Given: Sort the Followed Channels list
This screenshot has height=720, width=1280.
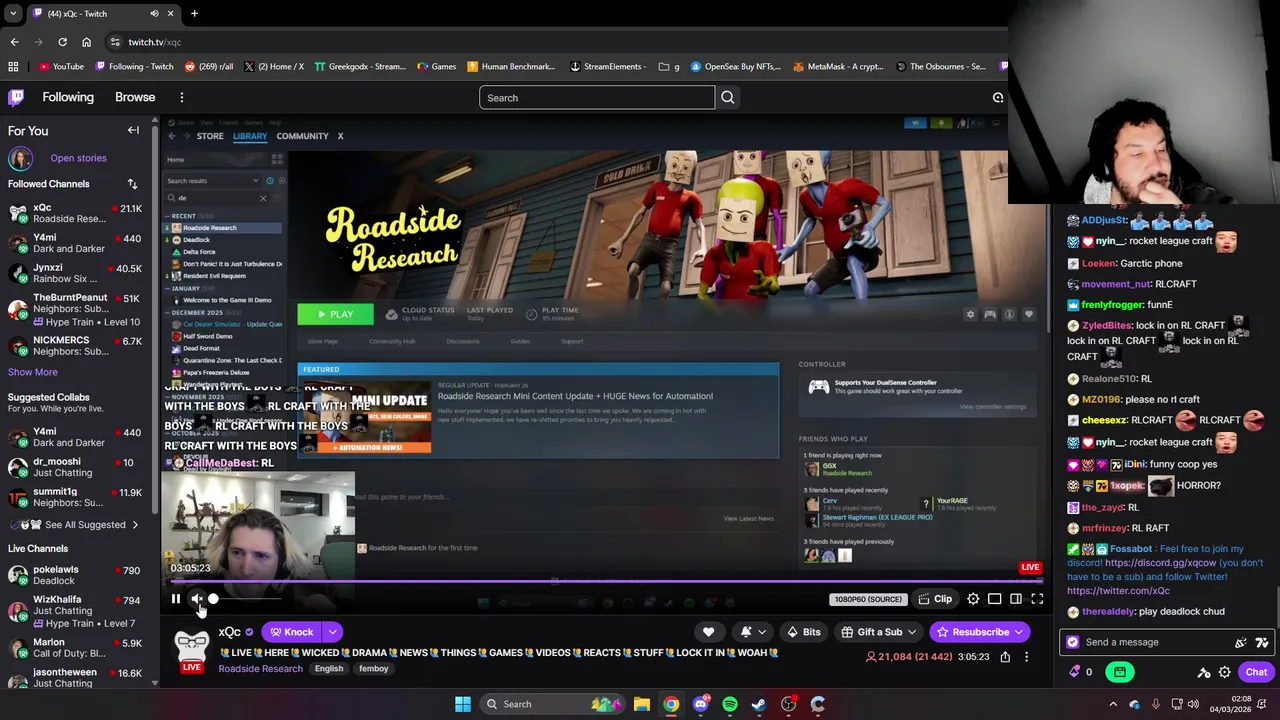Looking at the screenshot, I should [132, 184].
